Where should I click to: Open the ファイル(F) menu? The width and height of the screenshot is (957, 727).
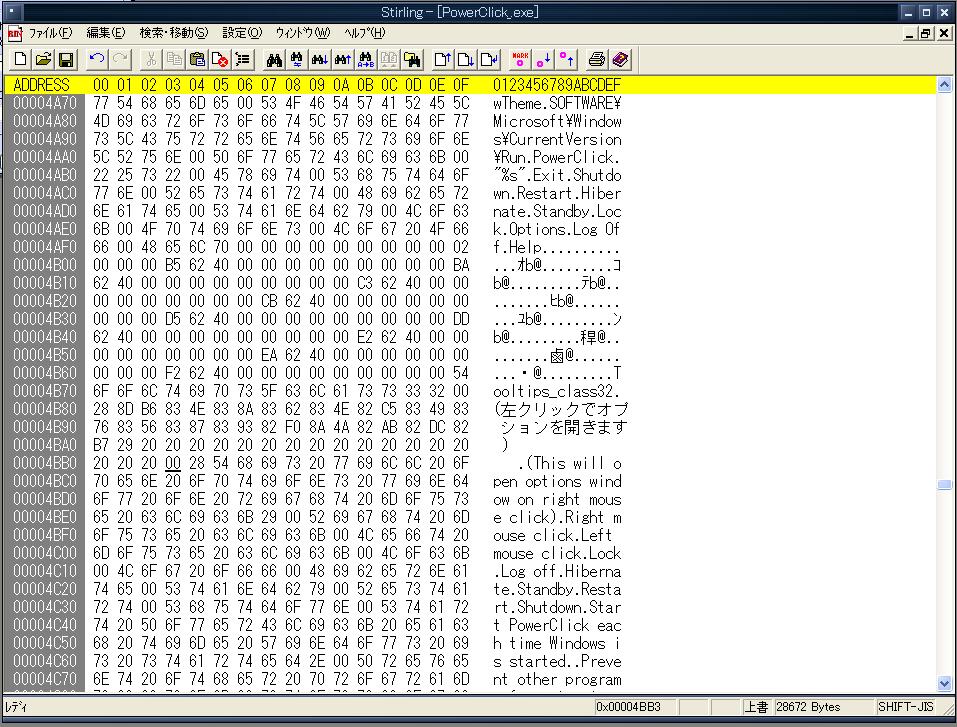coord(50,33)
